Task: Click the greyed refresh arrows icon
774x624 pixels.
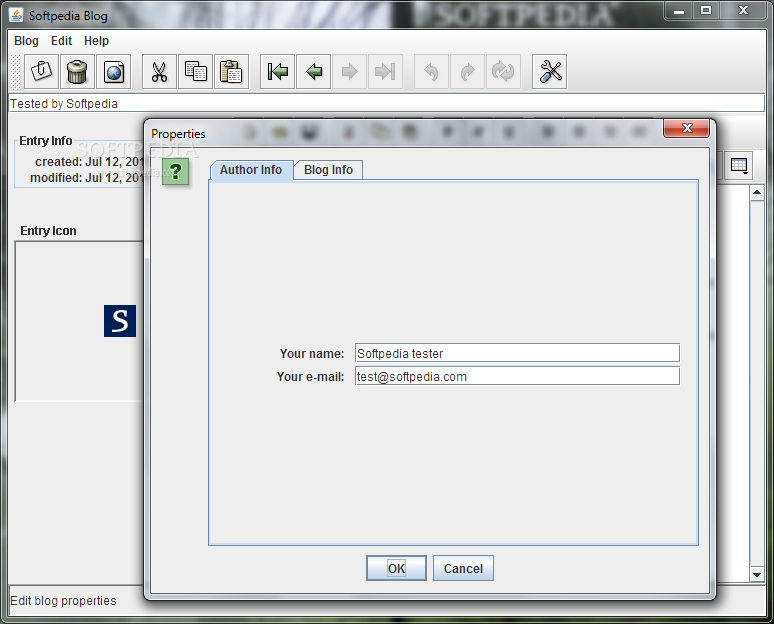Action: pyautogui.click(x=503, y=72)
